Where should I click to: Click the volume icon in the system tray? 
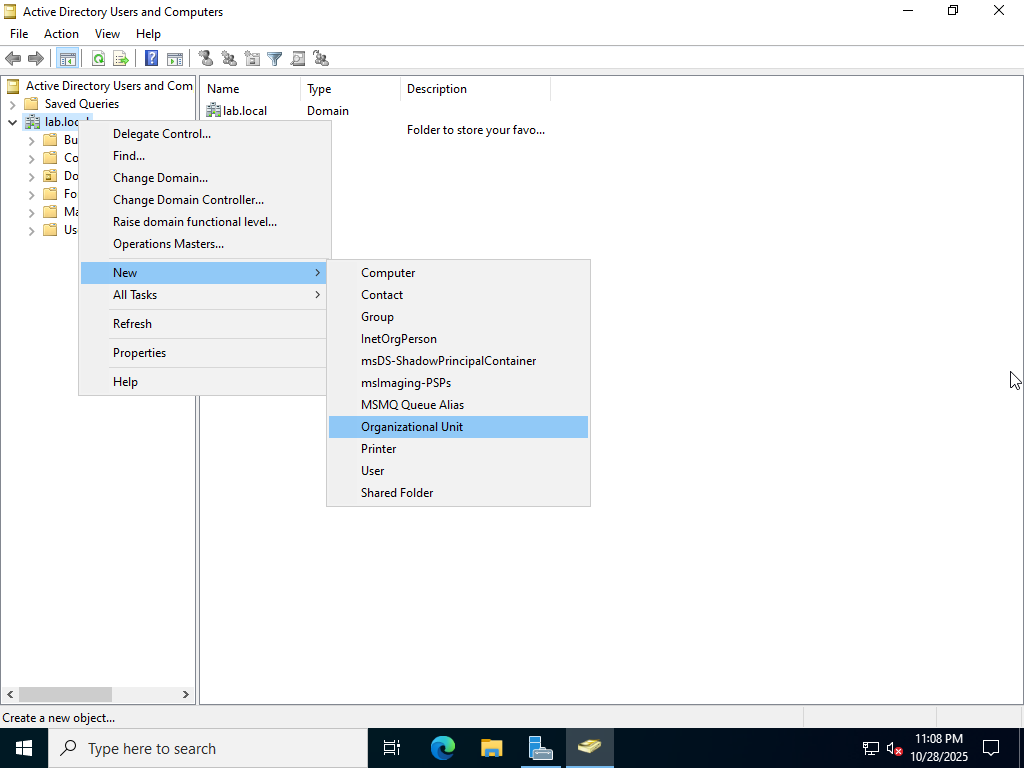(893, 748)
